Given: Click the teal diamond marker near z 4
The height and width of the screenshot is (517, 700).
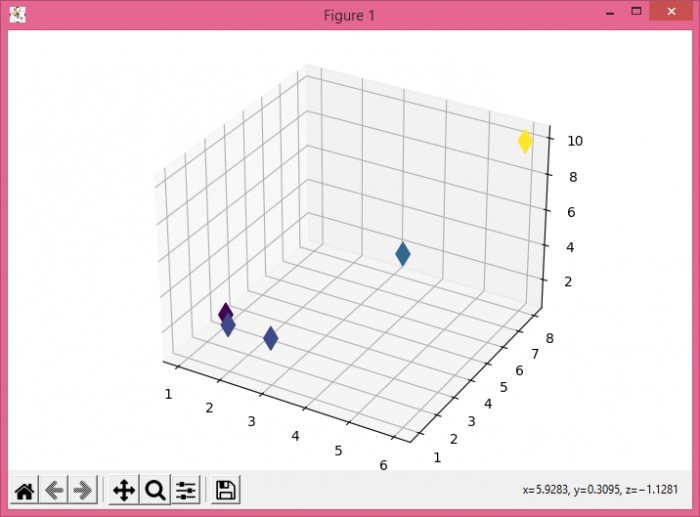Looking at the screenshot, I should pos(403,254).
